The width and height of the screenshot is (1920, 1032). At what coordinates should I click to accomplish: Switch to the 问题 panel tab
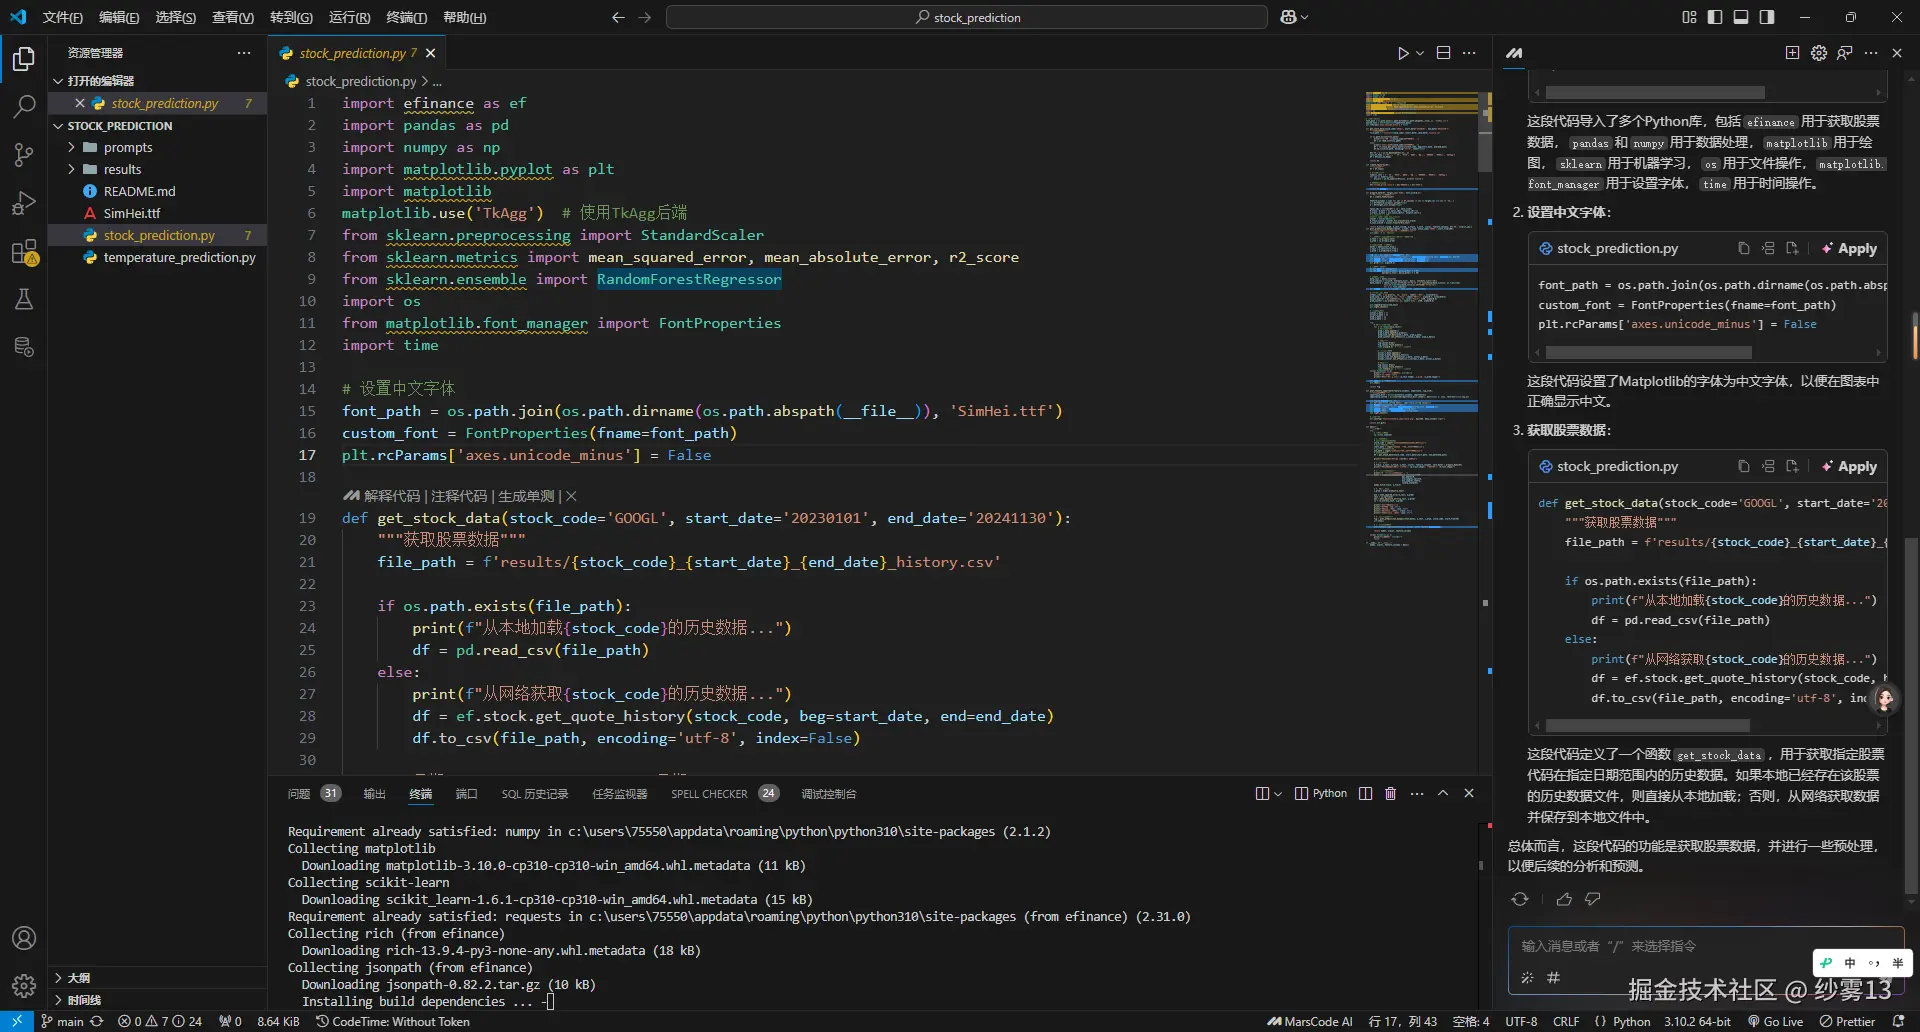point(299,793)
